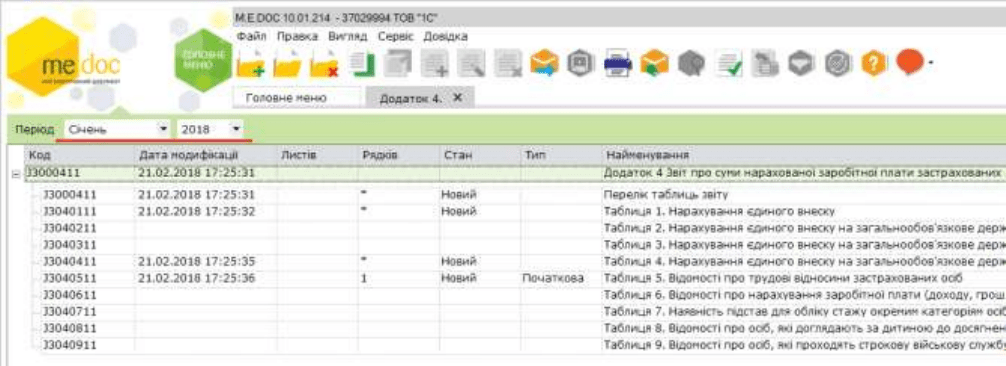Collapse the J3000411 tree root node
This screenshot has width=1006, height=366.
point(17,174)
